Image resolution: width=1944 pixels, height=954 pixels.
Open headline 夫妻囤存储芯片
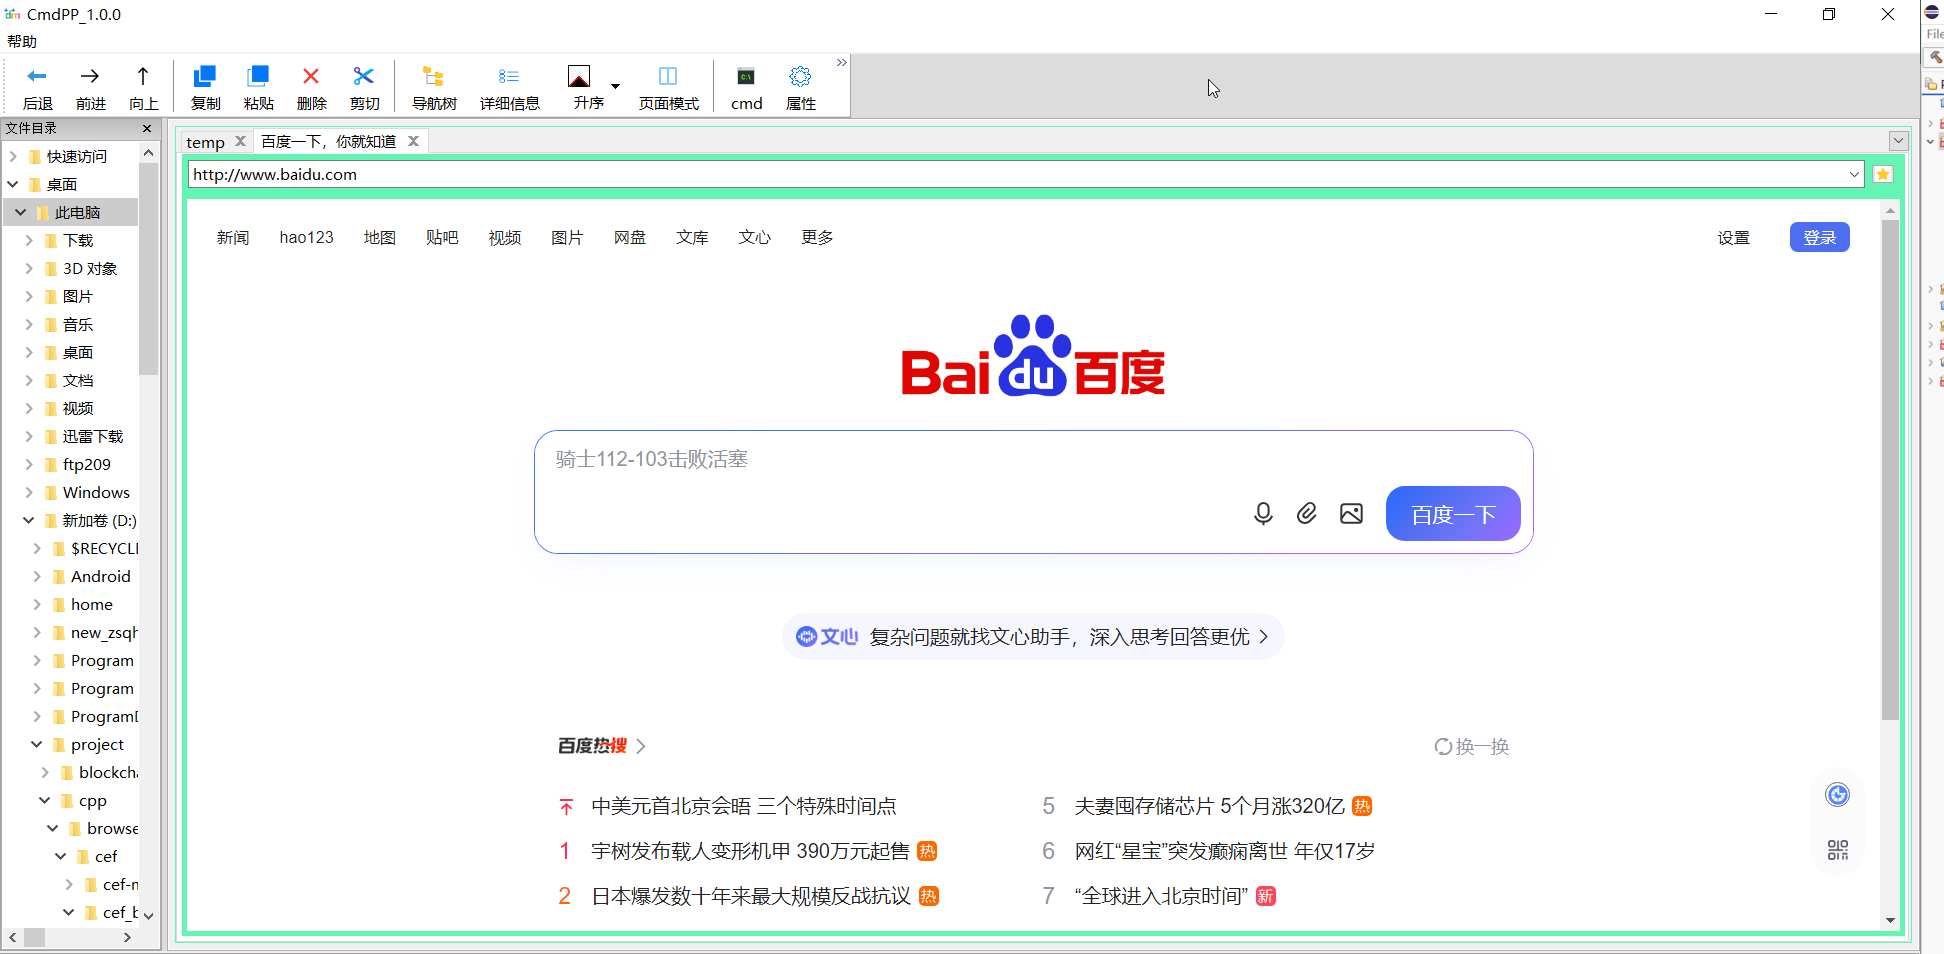click(1209, 806)
